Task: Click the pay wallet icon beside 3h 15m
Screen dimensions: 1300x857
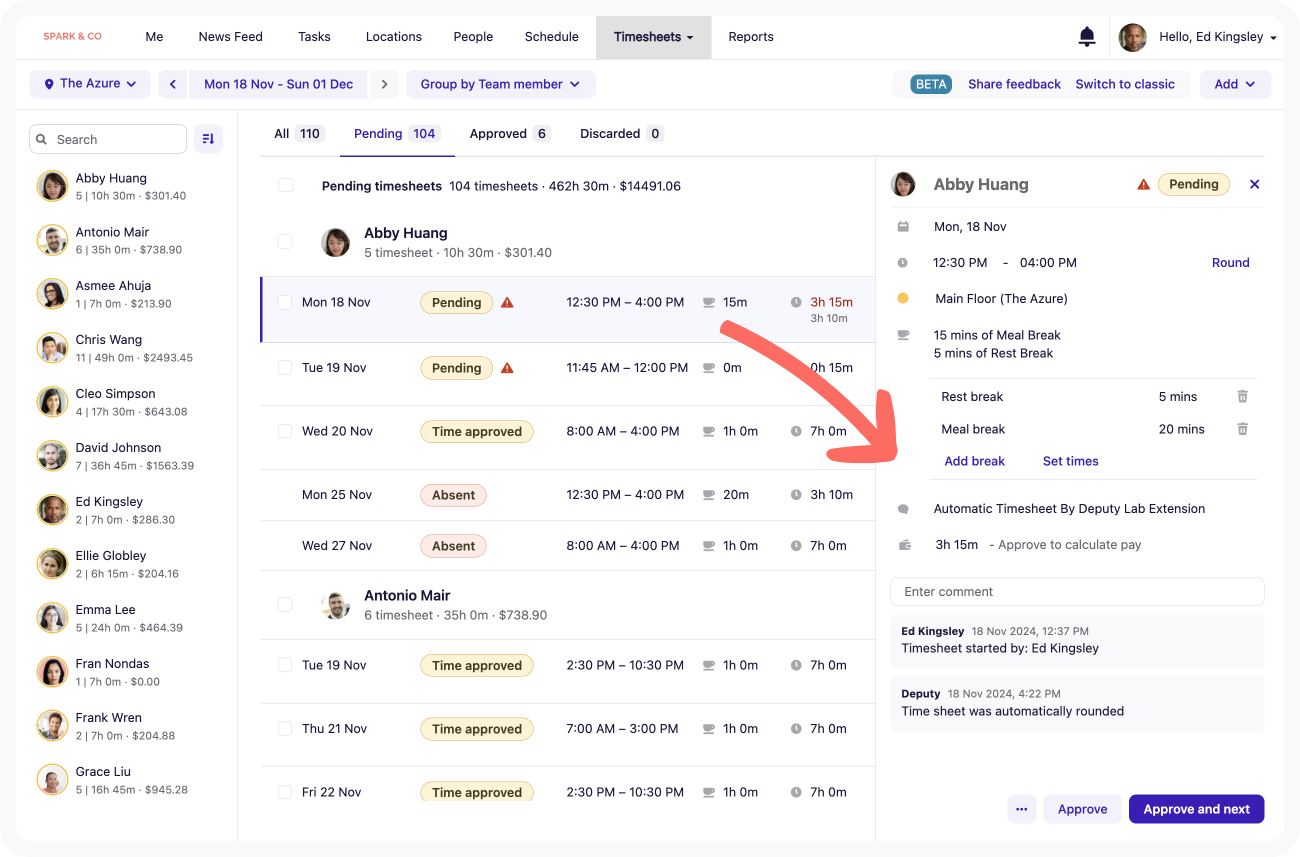Action: coord(904,545)
